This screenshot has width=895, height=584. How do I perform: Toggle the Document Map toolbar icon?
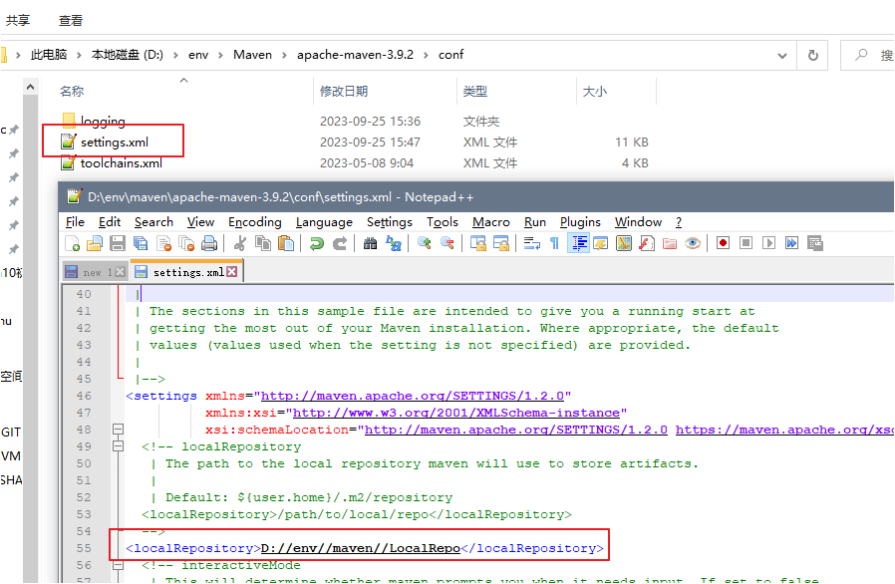(x=624, y=243)
